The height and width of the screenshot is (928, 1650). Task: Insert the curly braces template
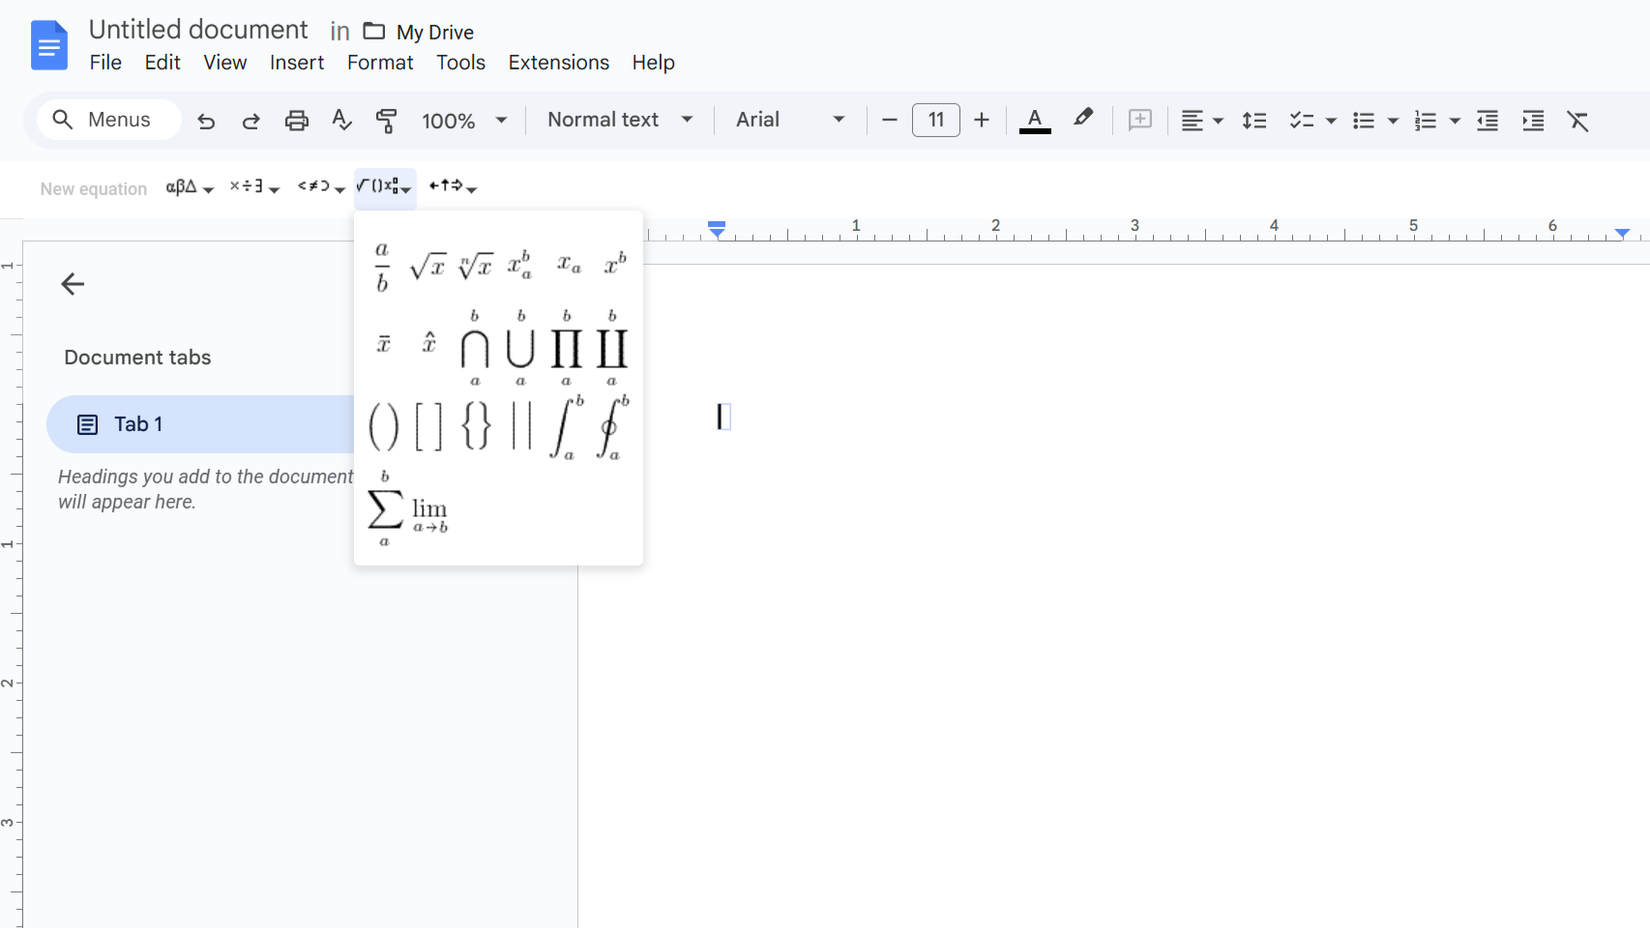pos(476,428)
